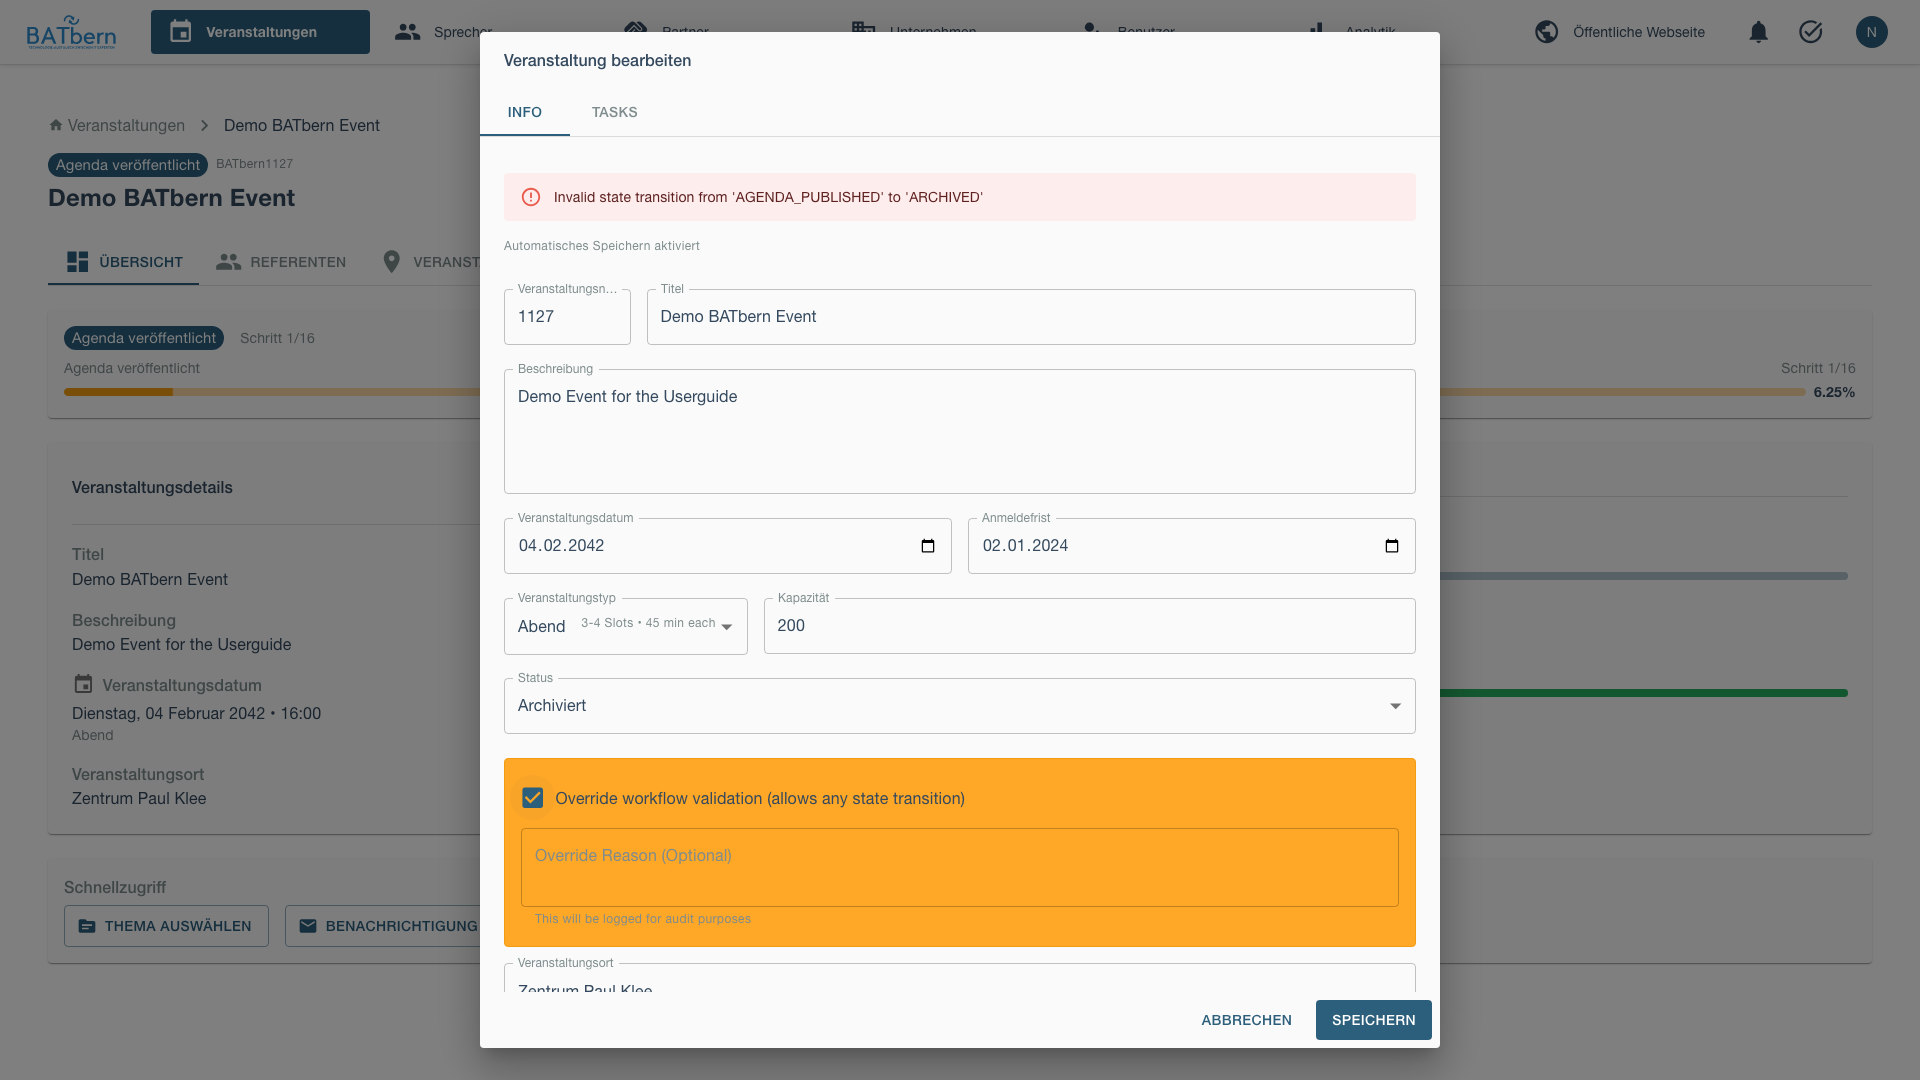This screenshot has height=1080, width=1920.
Task: Focus the Override Reason text area
Action: (960, 867)
